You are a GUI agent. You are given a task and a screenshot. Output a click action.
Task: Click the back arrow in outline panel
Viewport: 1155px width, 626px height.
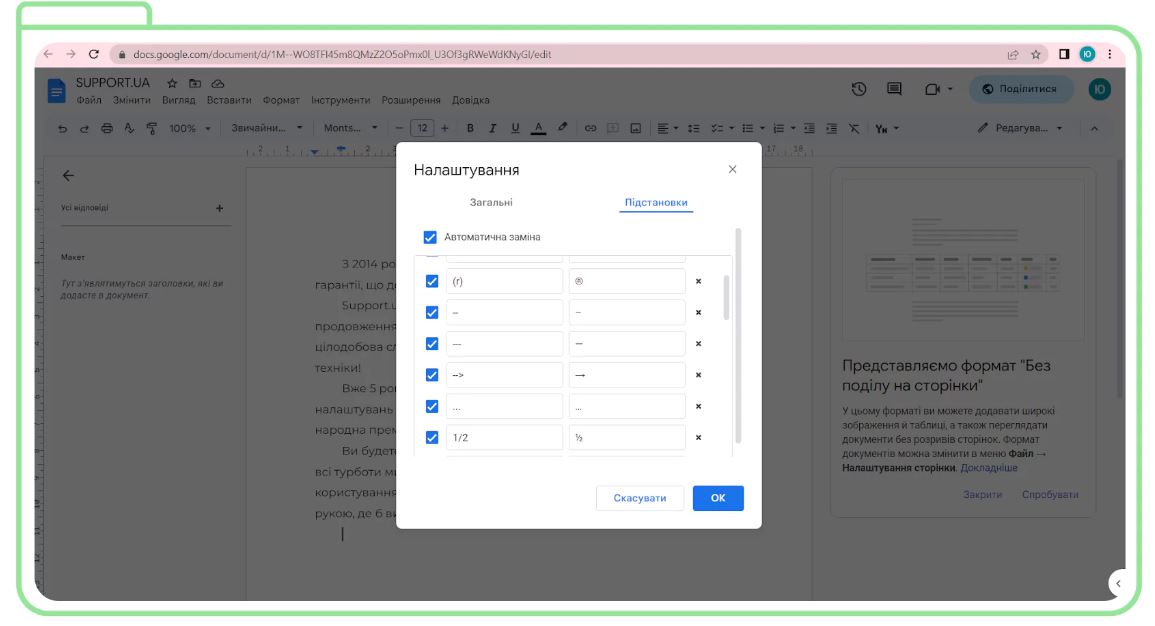point(69,175)
